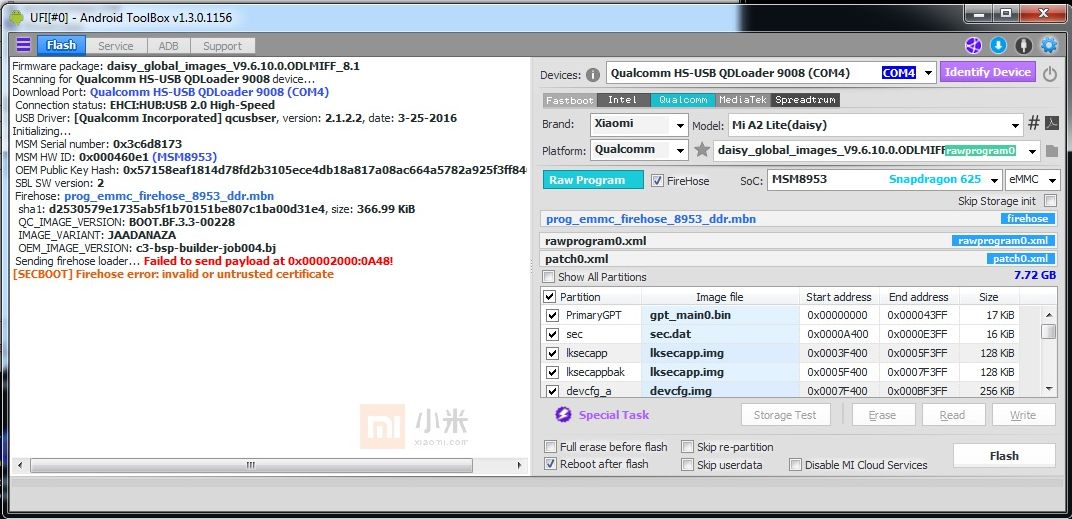
Task: Enable Full erase before flash
Action: [x=550, y=447]
